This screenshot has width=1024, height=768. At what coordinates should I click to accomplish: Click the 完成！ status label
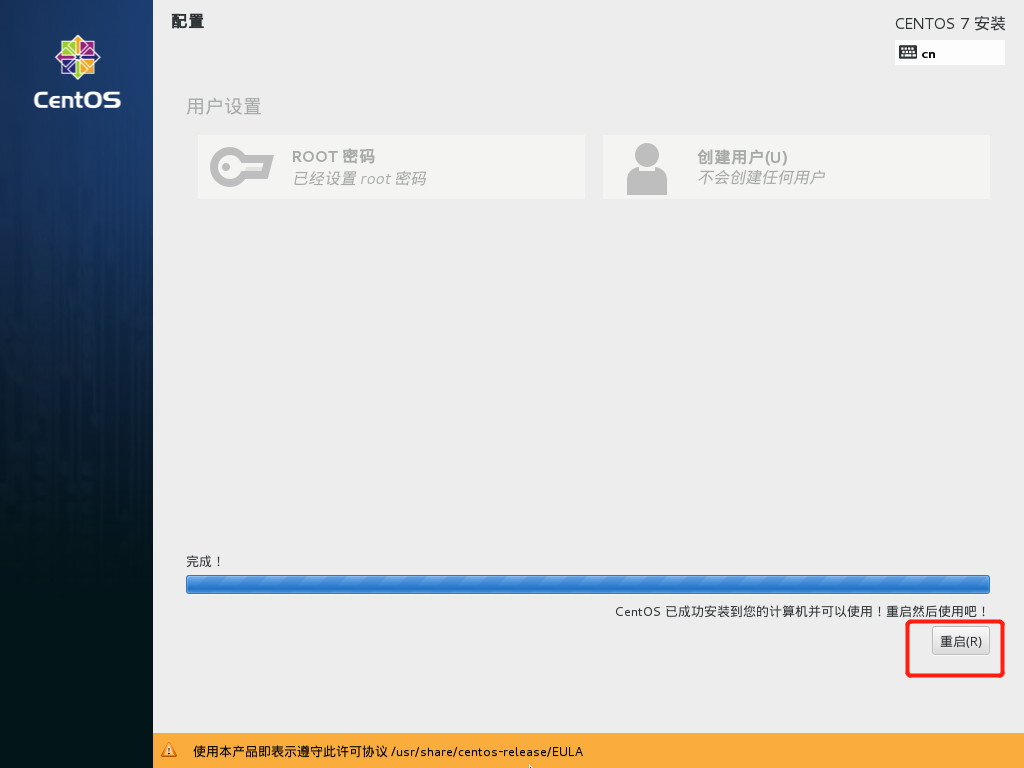[x=205, y=562]
